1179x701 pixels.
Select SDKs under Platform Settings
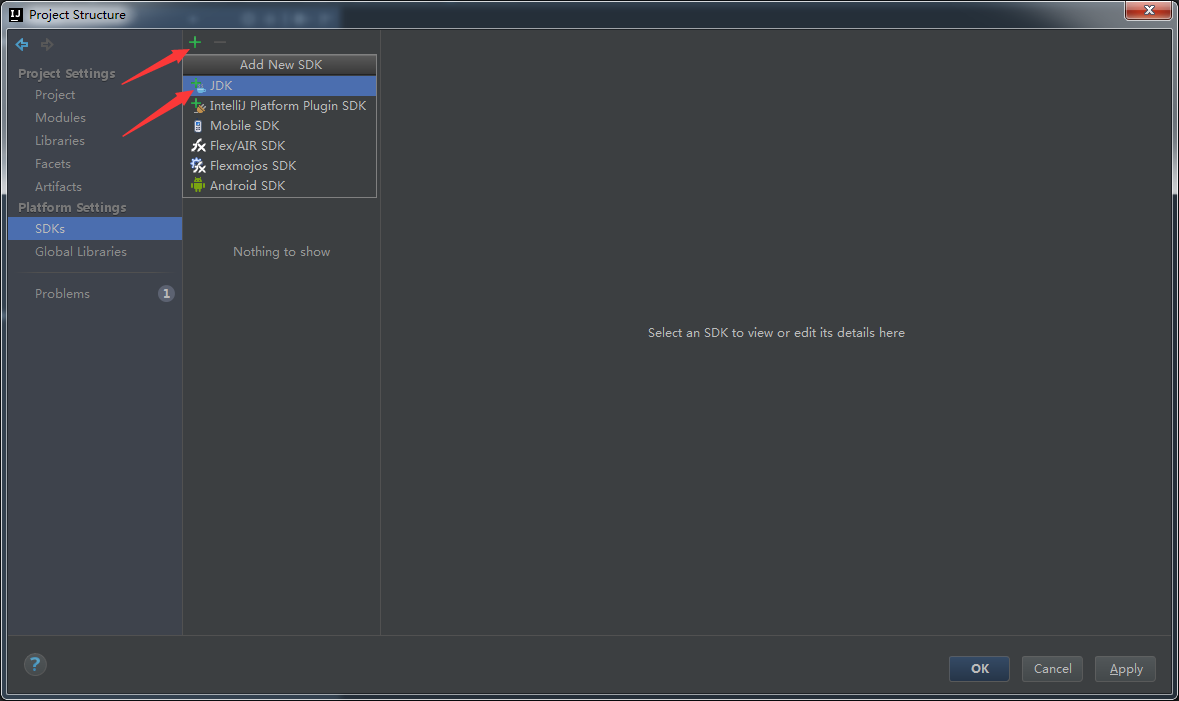coord(95,229)
